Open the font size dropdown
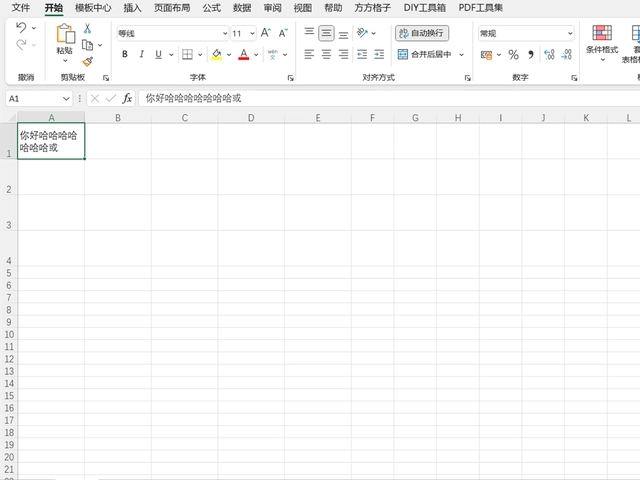 coord(252,33)
